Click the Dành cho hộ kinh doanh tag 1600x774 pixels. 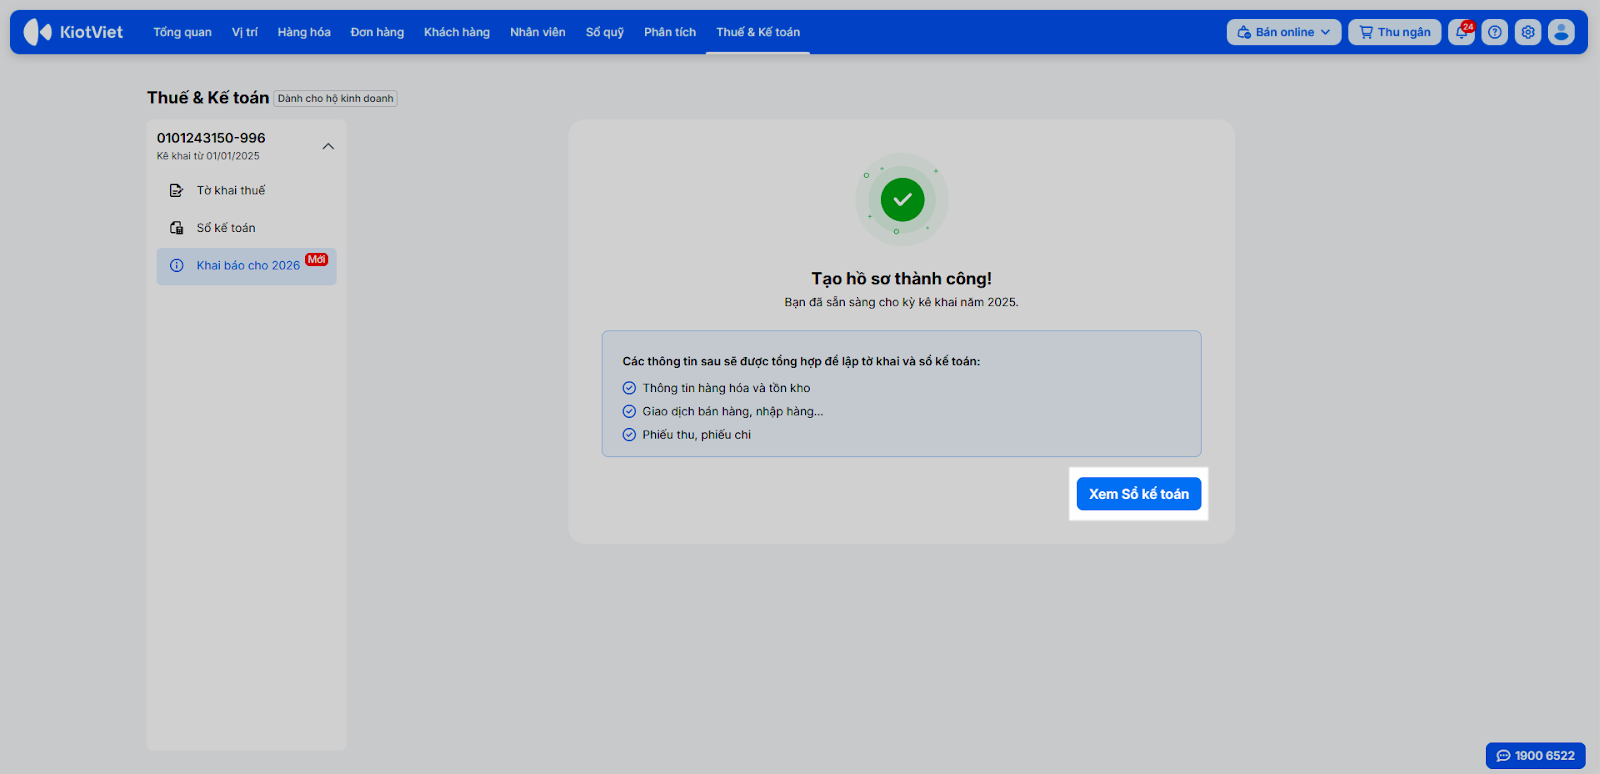click(x=336, y=99)
